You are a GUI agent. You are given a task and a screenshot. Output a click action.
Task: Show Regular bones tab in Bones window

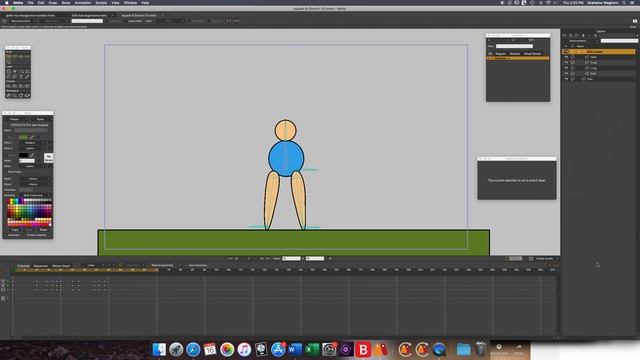tap(500, 53)
